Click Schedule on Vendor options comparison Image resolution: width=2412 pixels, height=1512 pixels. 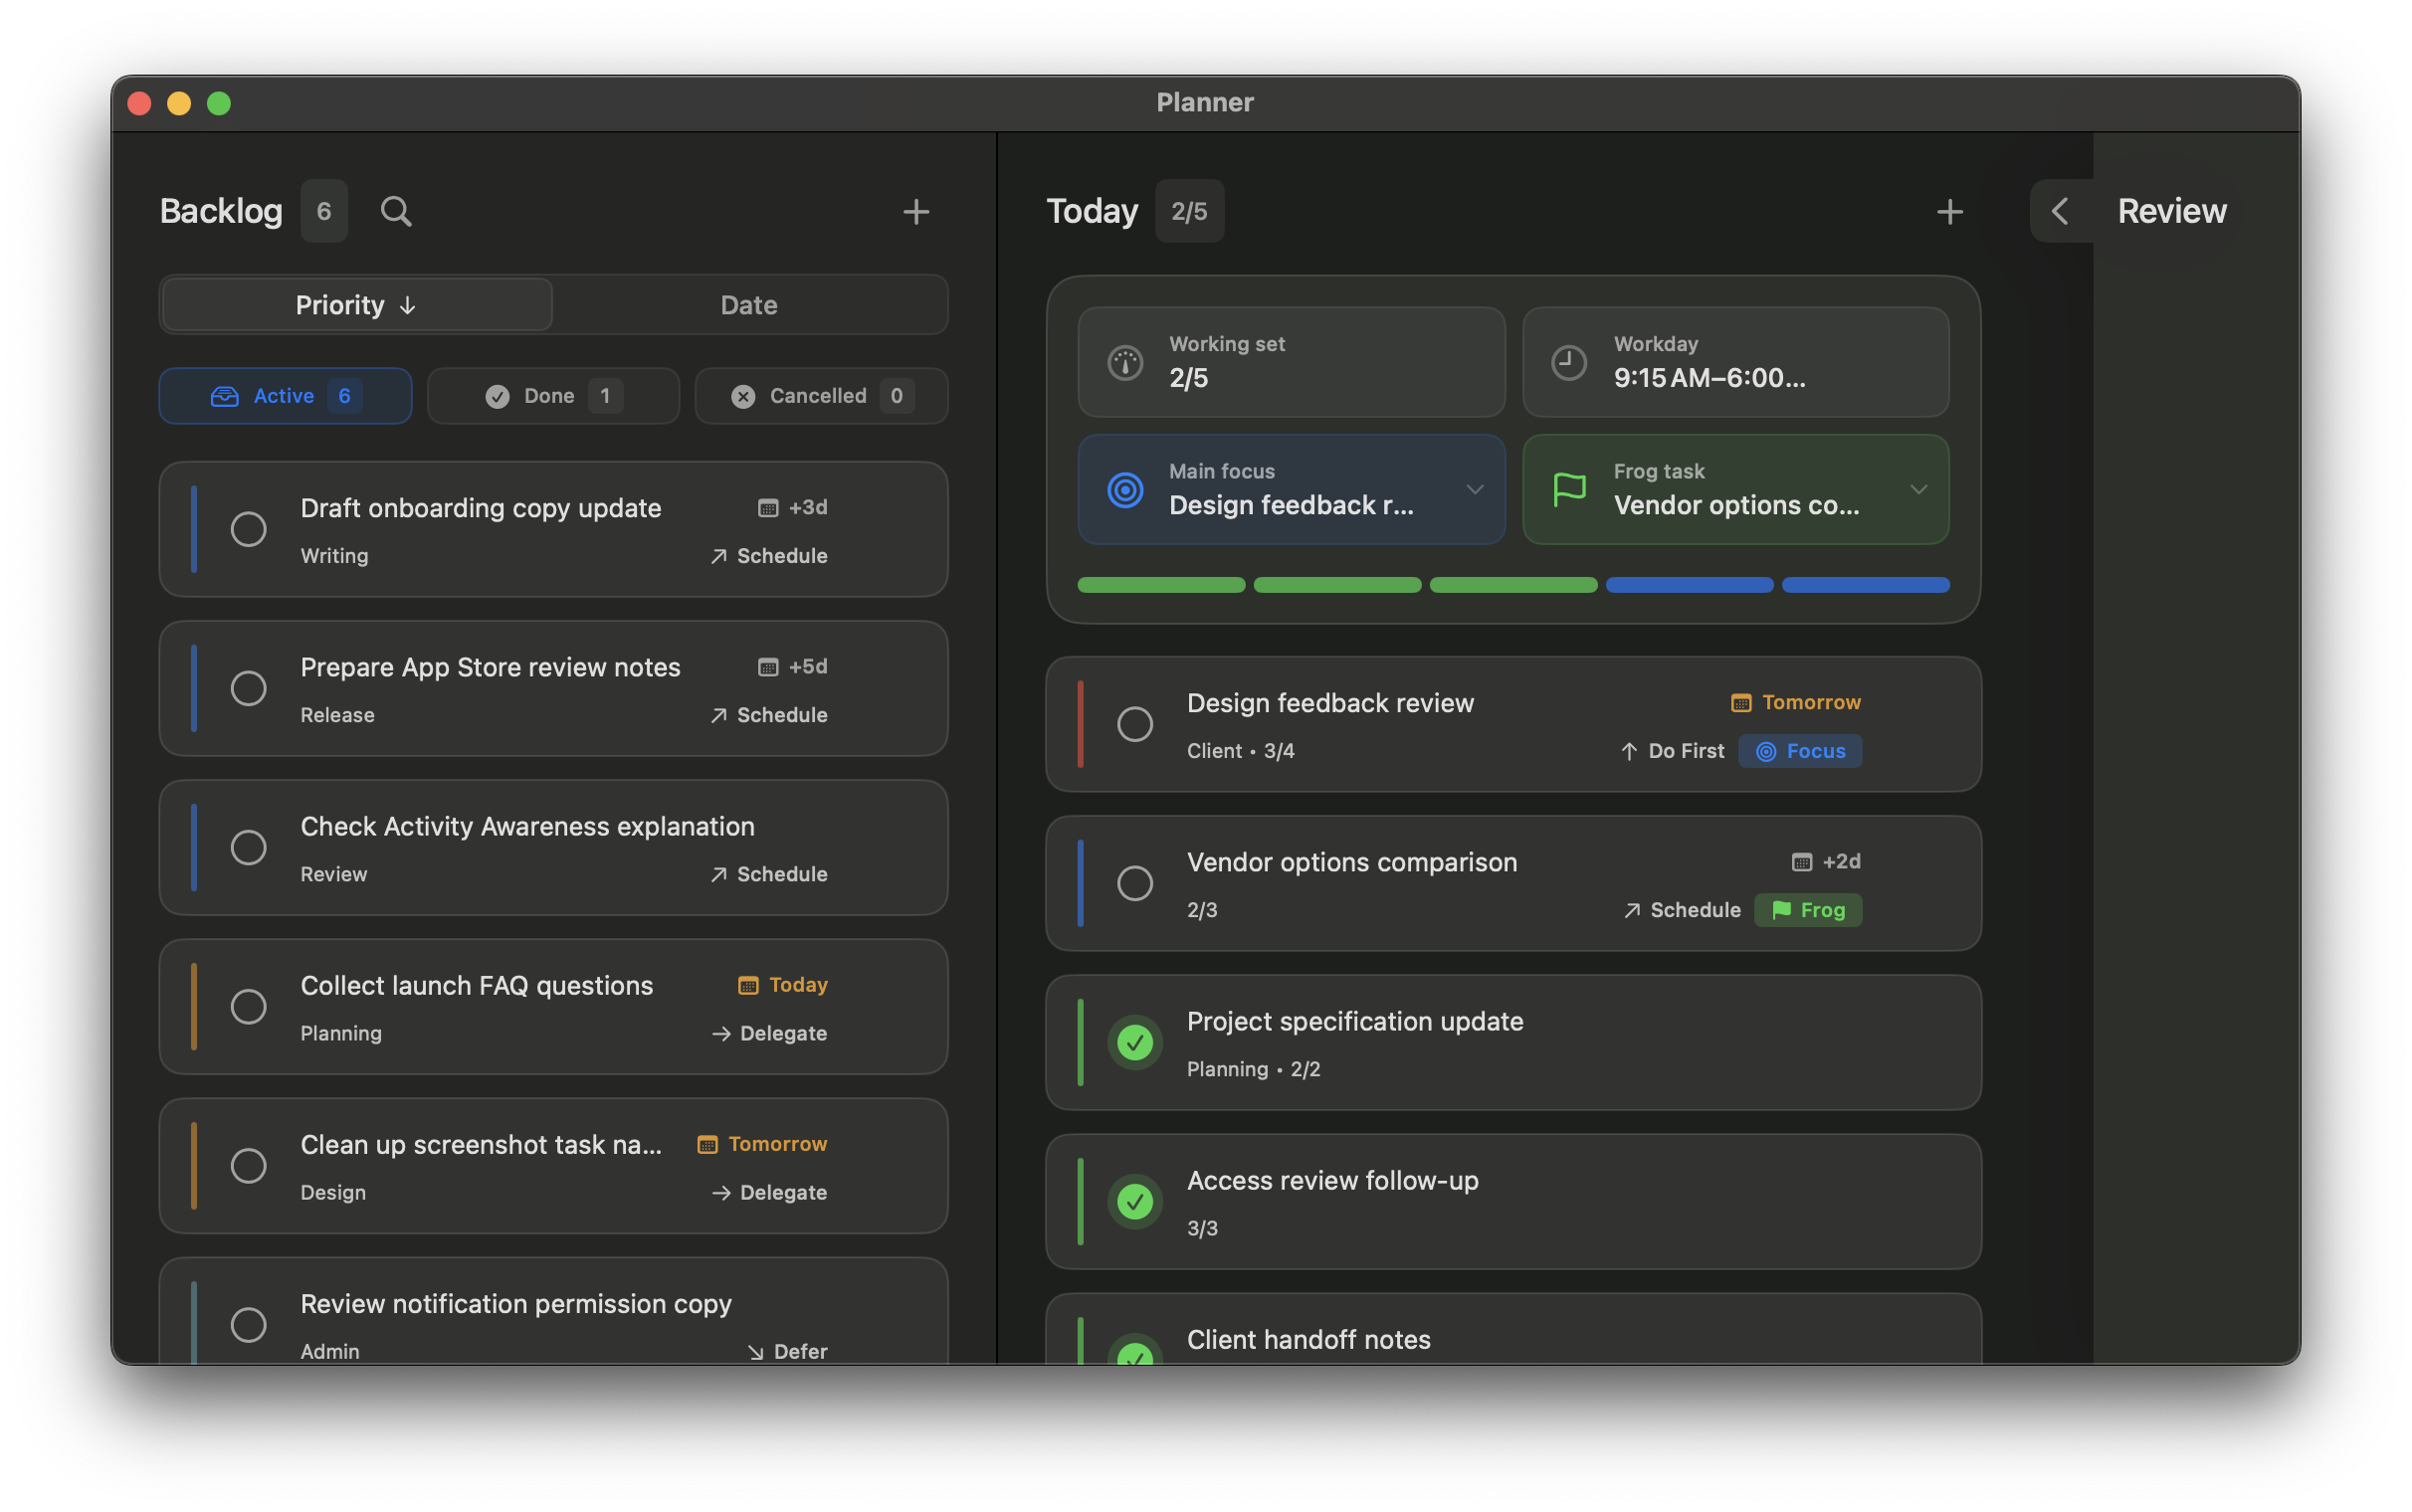coord(1681,910)
